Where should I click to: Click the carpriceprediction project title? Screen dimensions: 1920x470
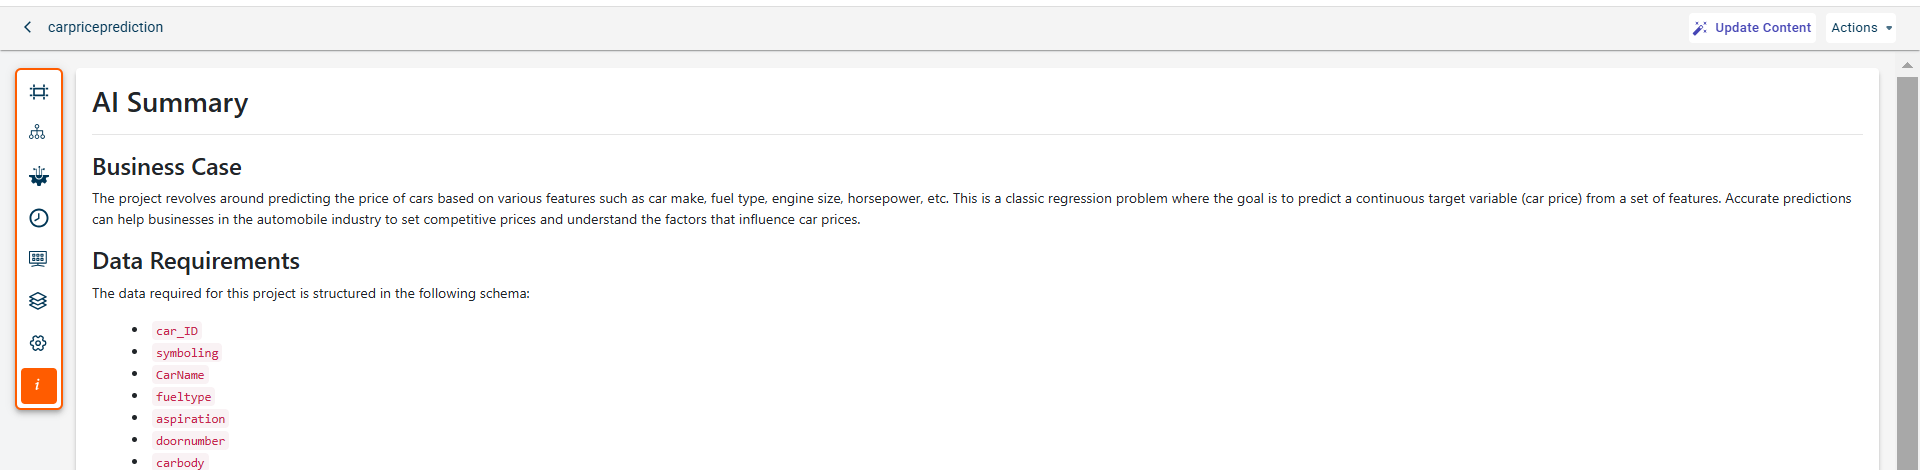[105, 27]
